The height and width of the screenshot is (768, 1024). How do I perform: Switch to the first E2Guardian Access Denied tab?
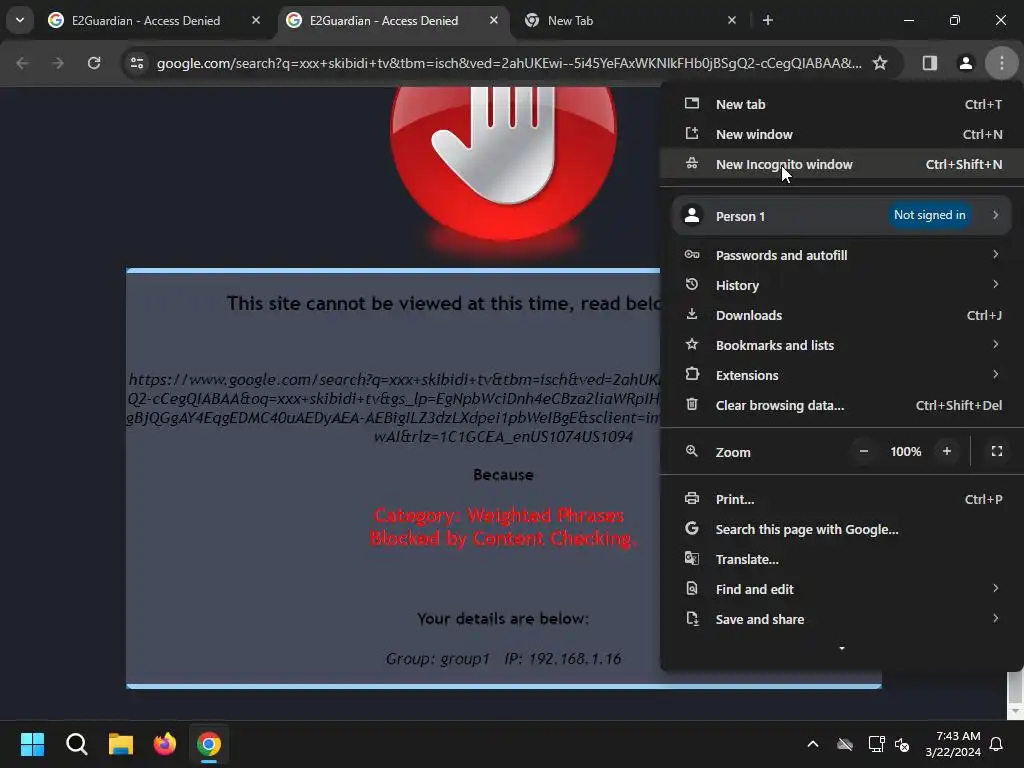tap(146, 20)
